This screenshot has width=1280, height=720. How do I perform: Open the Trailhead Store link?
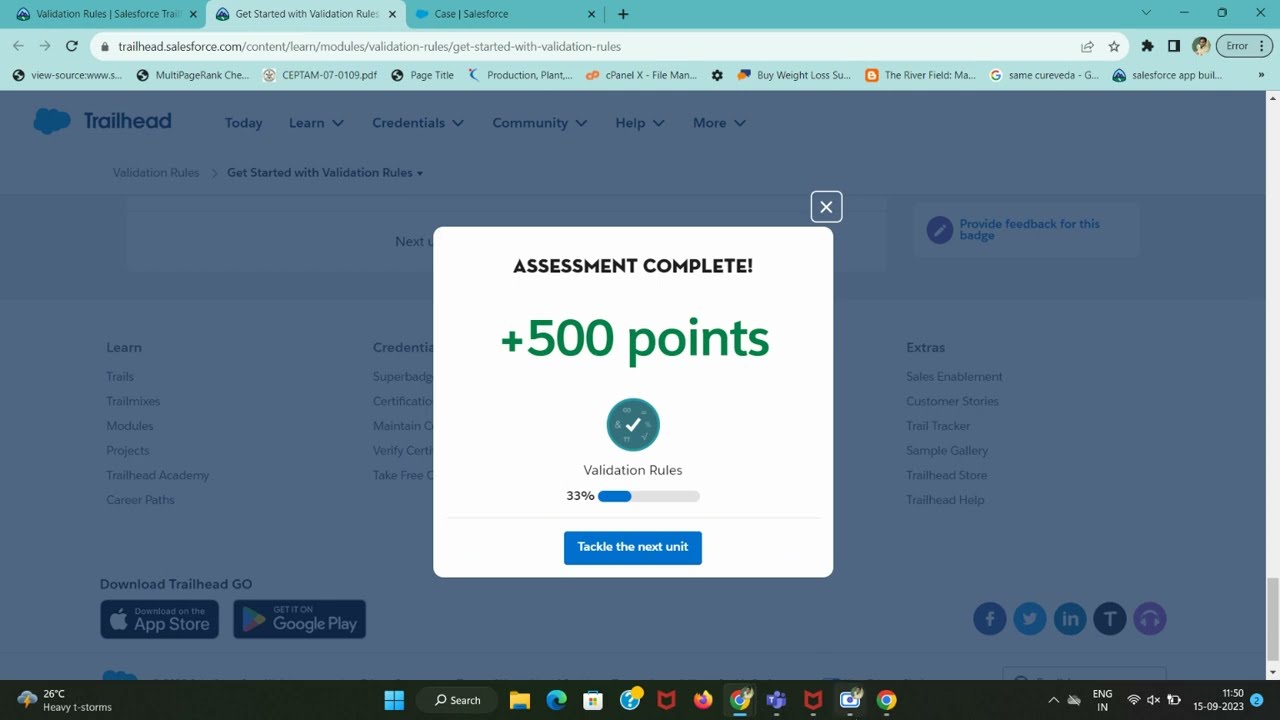[x=946, y=475]
